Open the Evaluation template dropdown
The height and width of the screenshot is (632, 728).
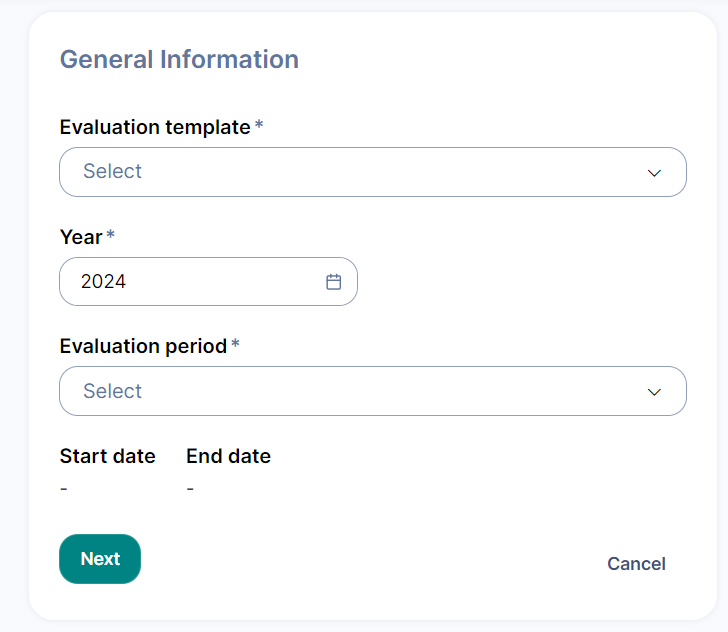pyautogui.click(x=372, y=172)
